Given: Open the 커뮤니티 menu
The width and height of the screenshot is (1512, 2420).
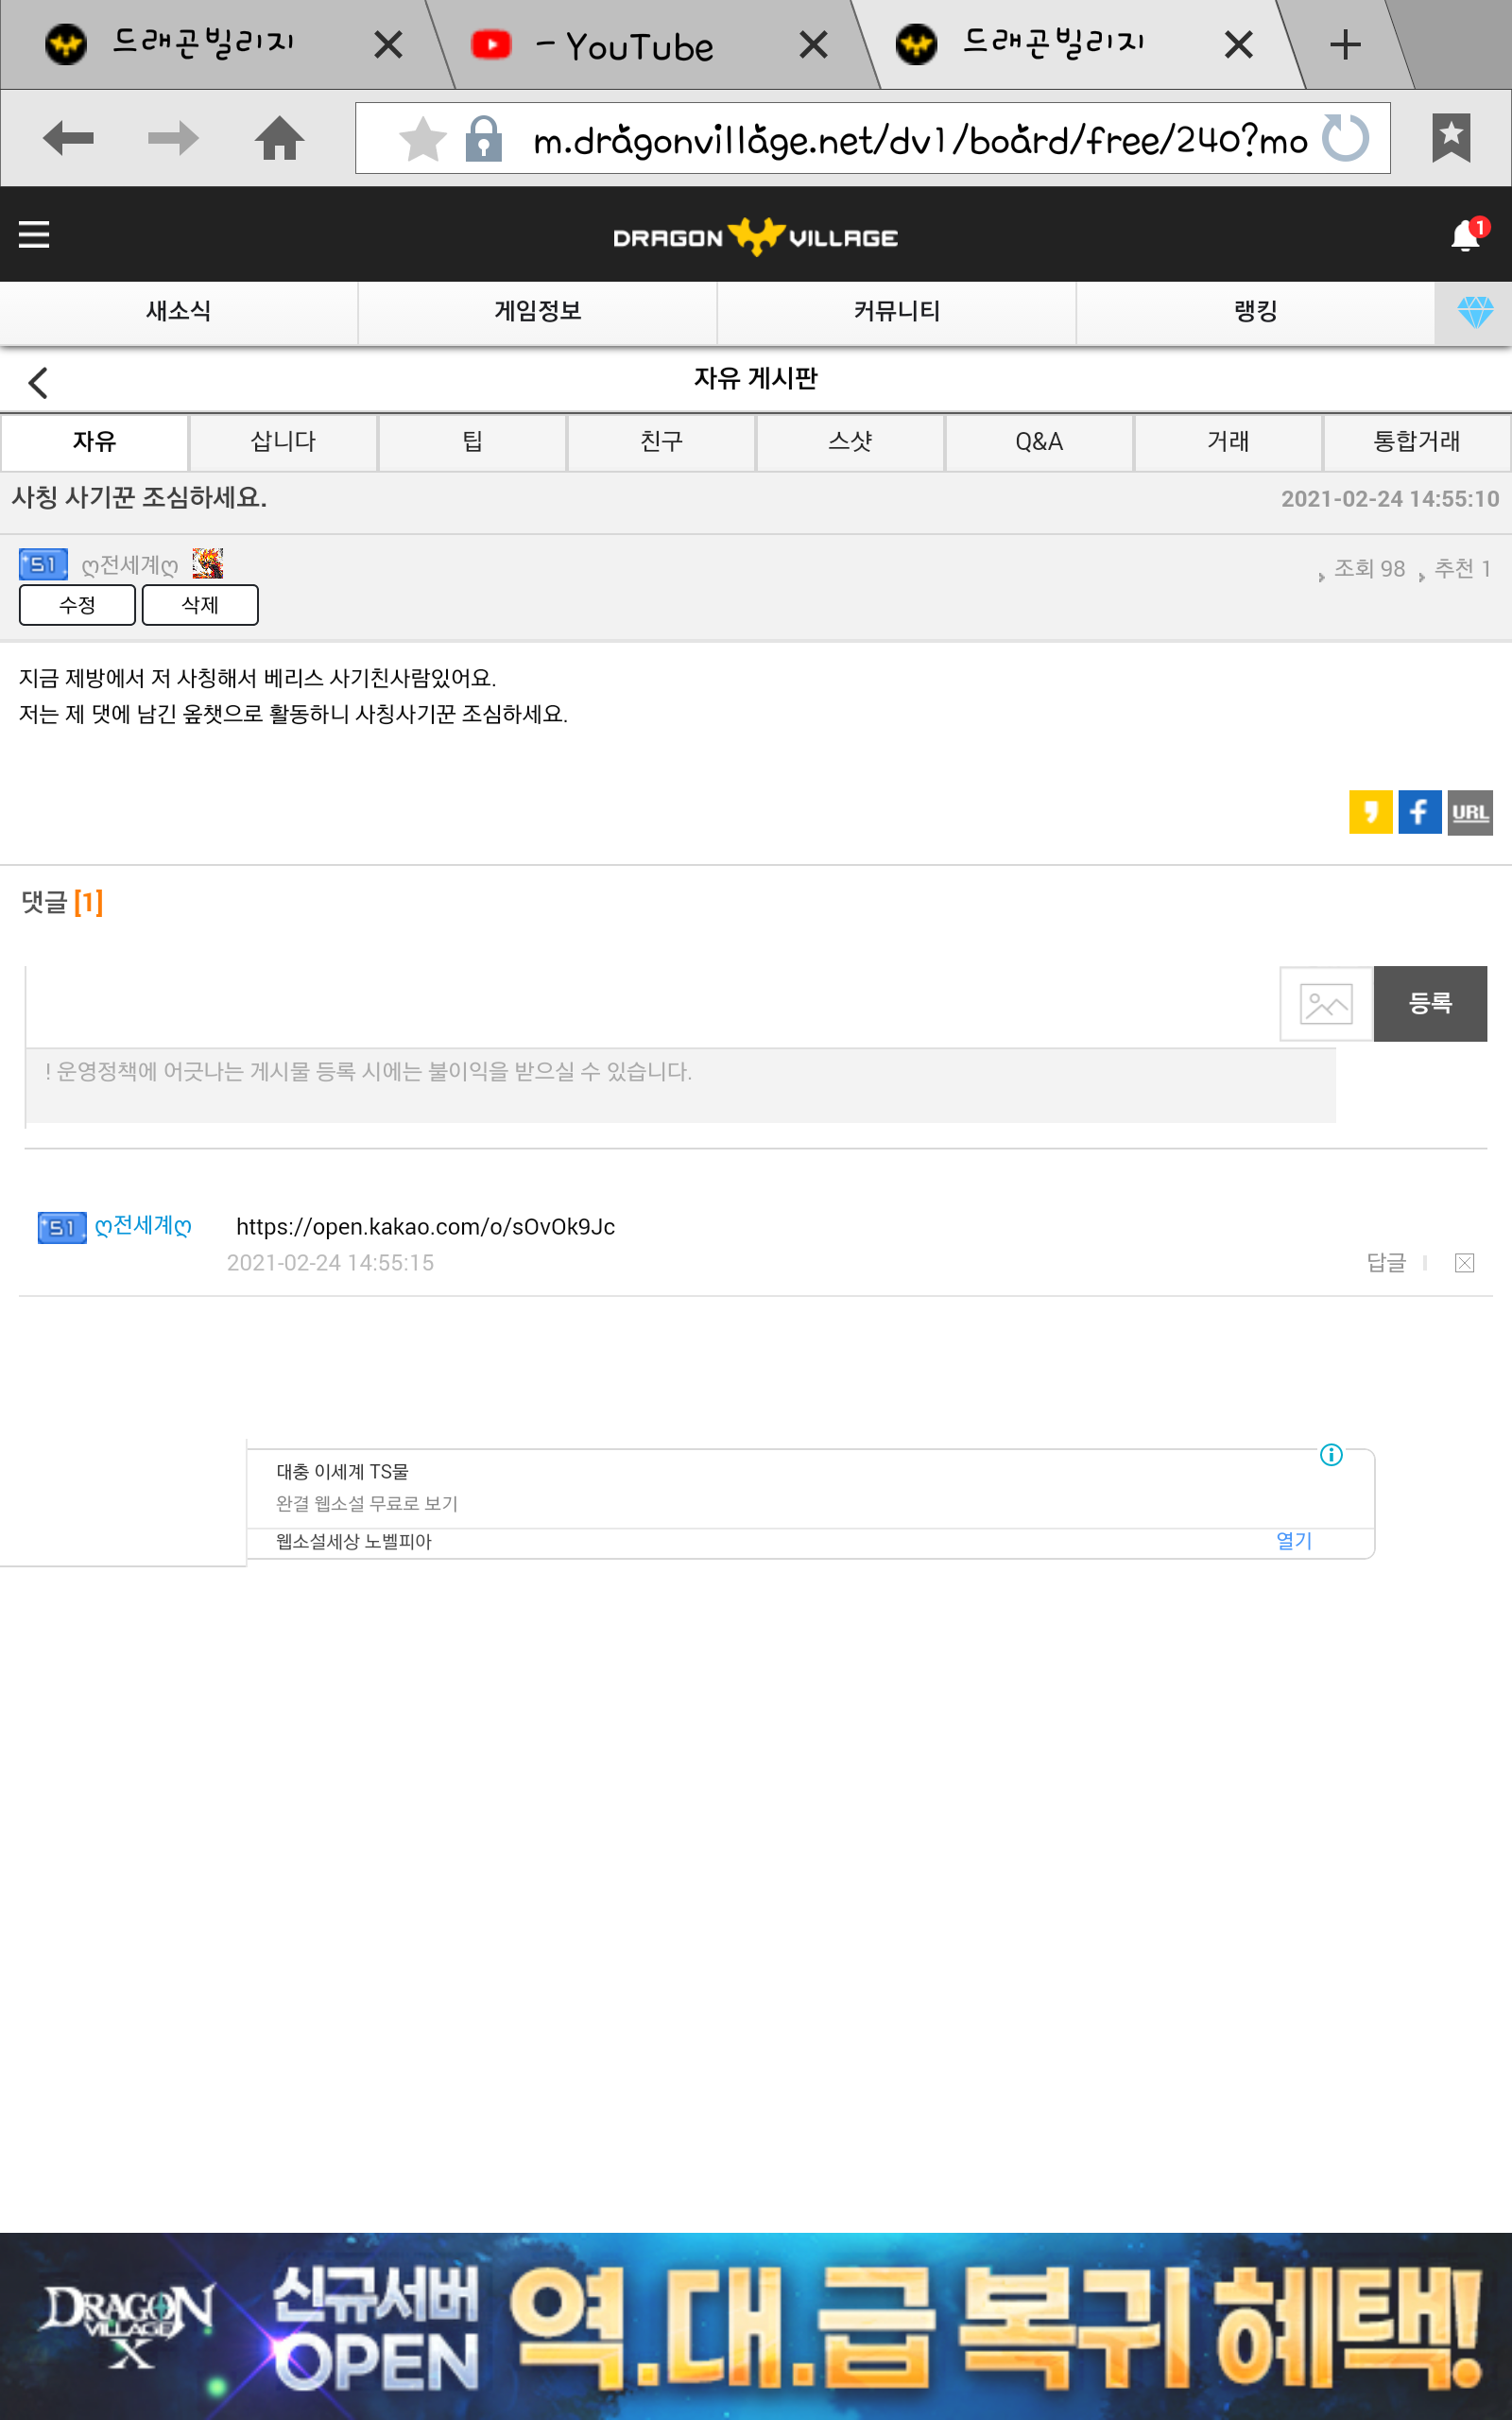Looking at the screenshot, I should pyautogui.click(x=896, y=312).
